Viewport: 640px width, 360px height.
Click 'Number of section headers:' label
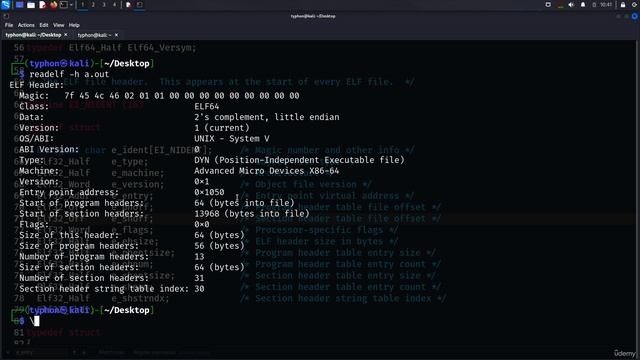click(84, 278)
